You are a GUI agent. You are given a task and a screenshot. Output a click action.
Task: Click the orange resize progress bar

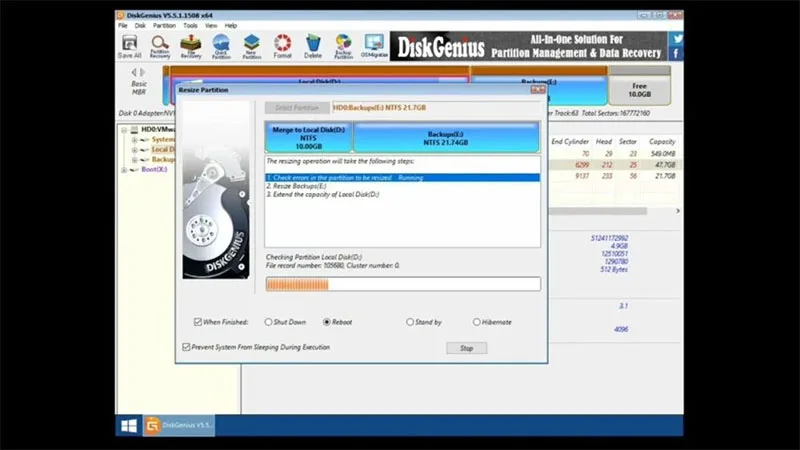tap(403, 284)
